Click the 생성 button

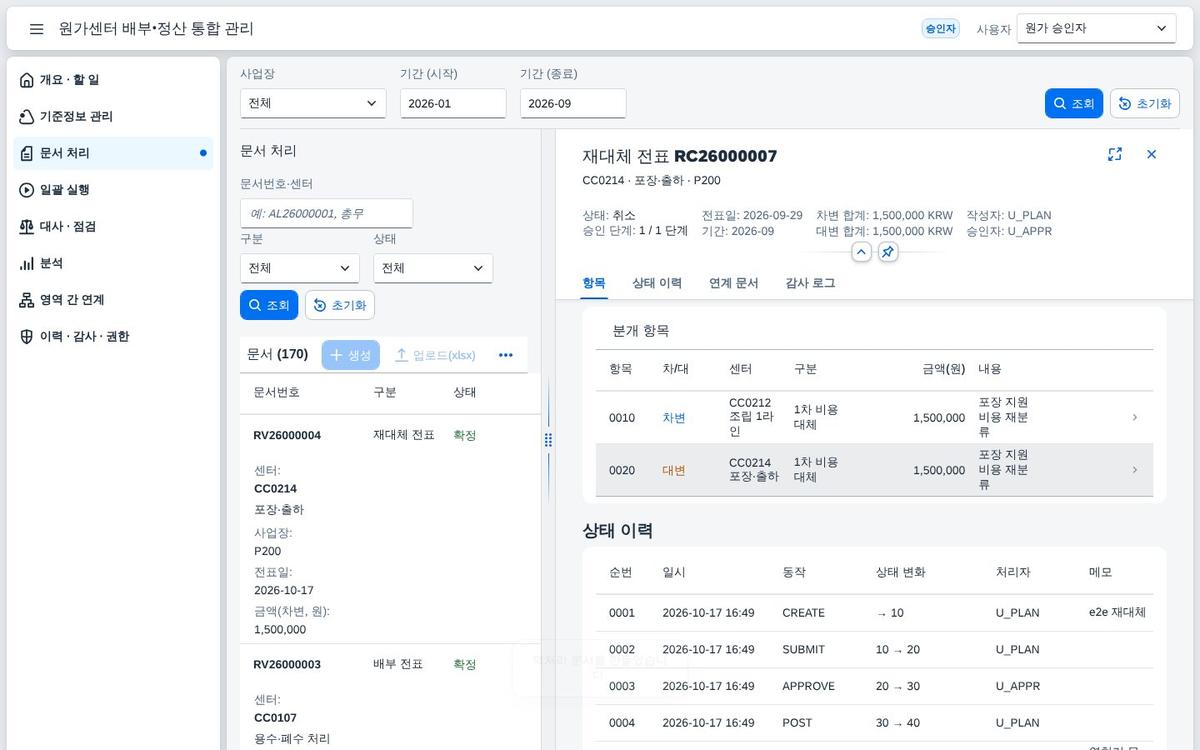(x=351, y=355)
